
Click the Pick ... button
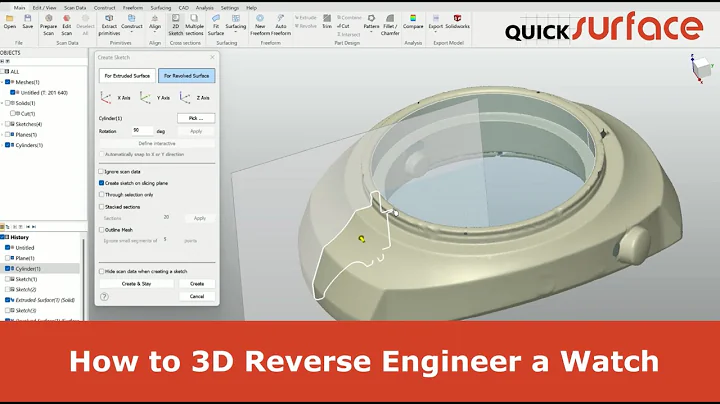[x=196, y=118]
